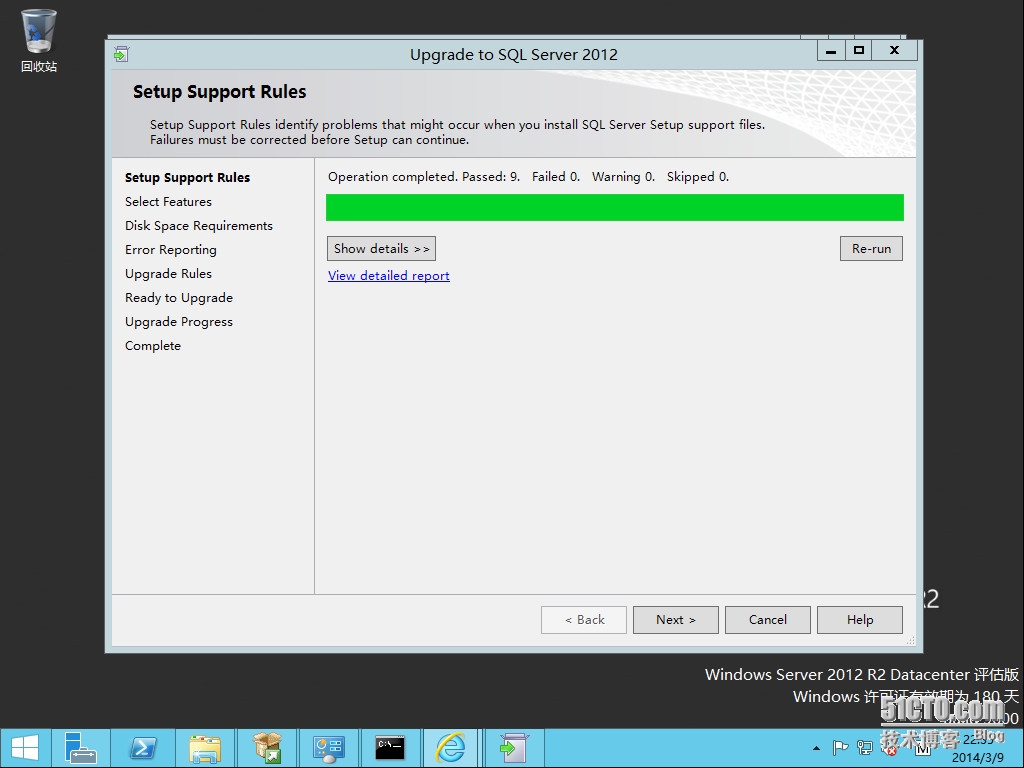
Task: Select the Disk Space Requirements step
Action: click(x=199, y=226)
